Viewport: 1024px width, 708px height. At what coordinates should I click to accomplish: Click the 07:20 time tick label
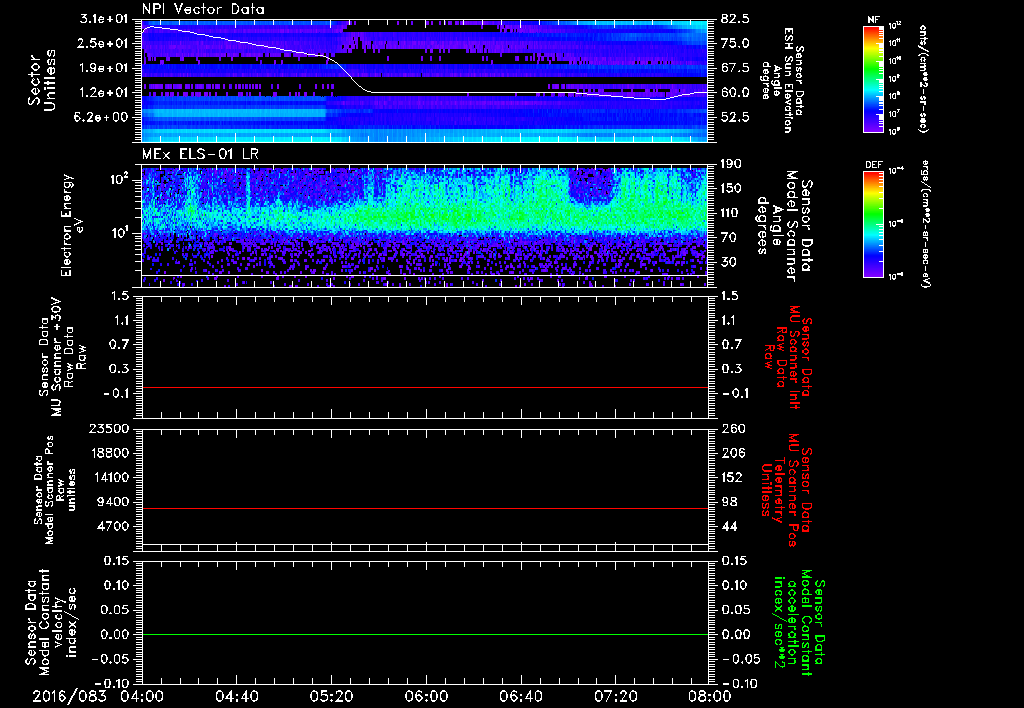tap(615, 696)
